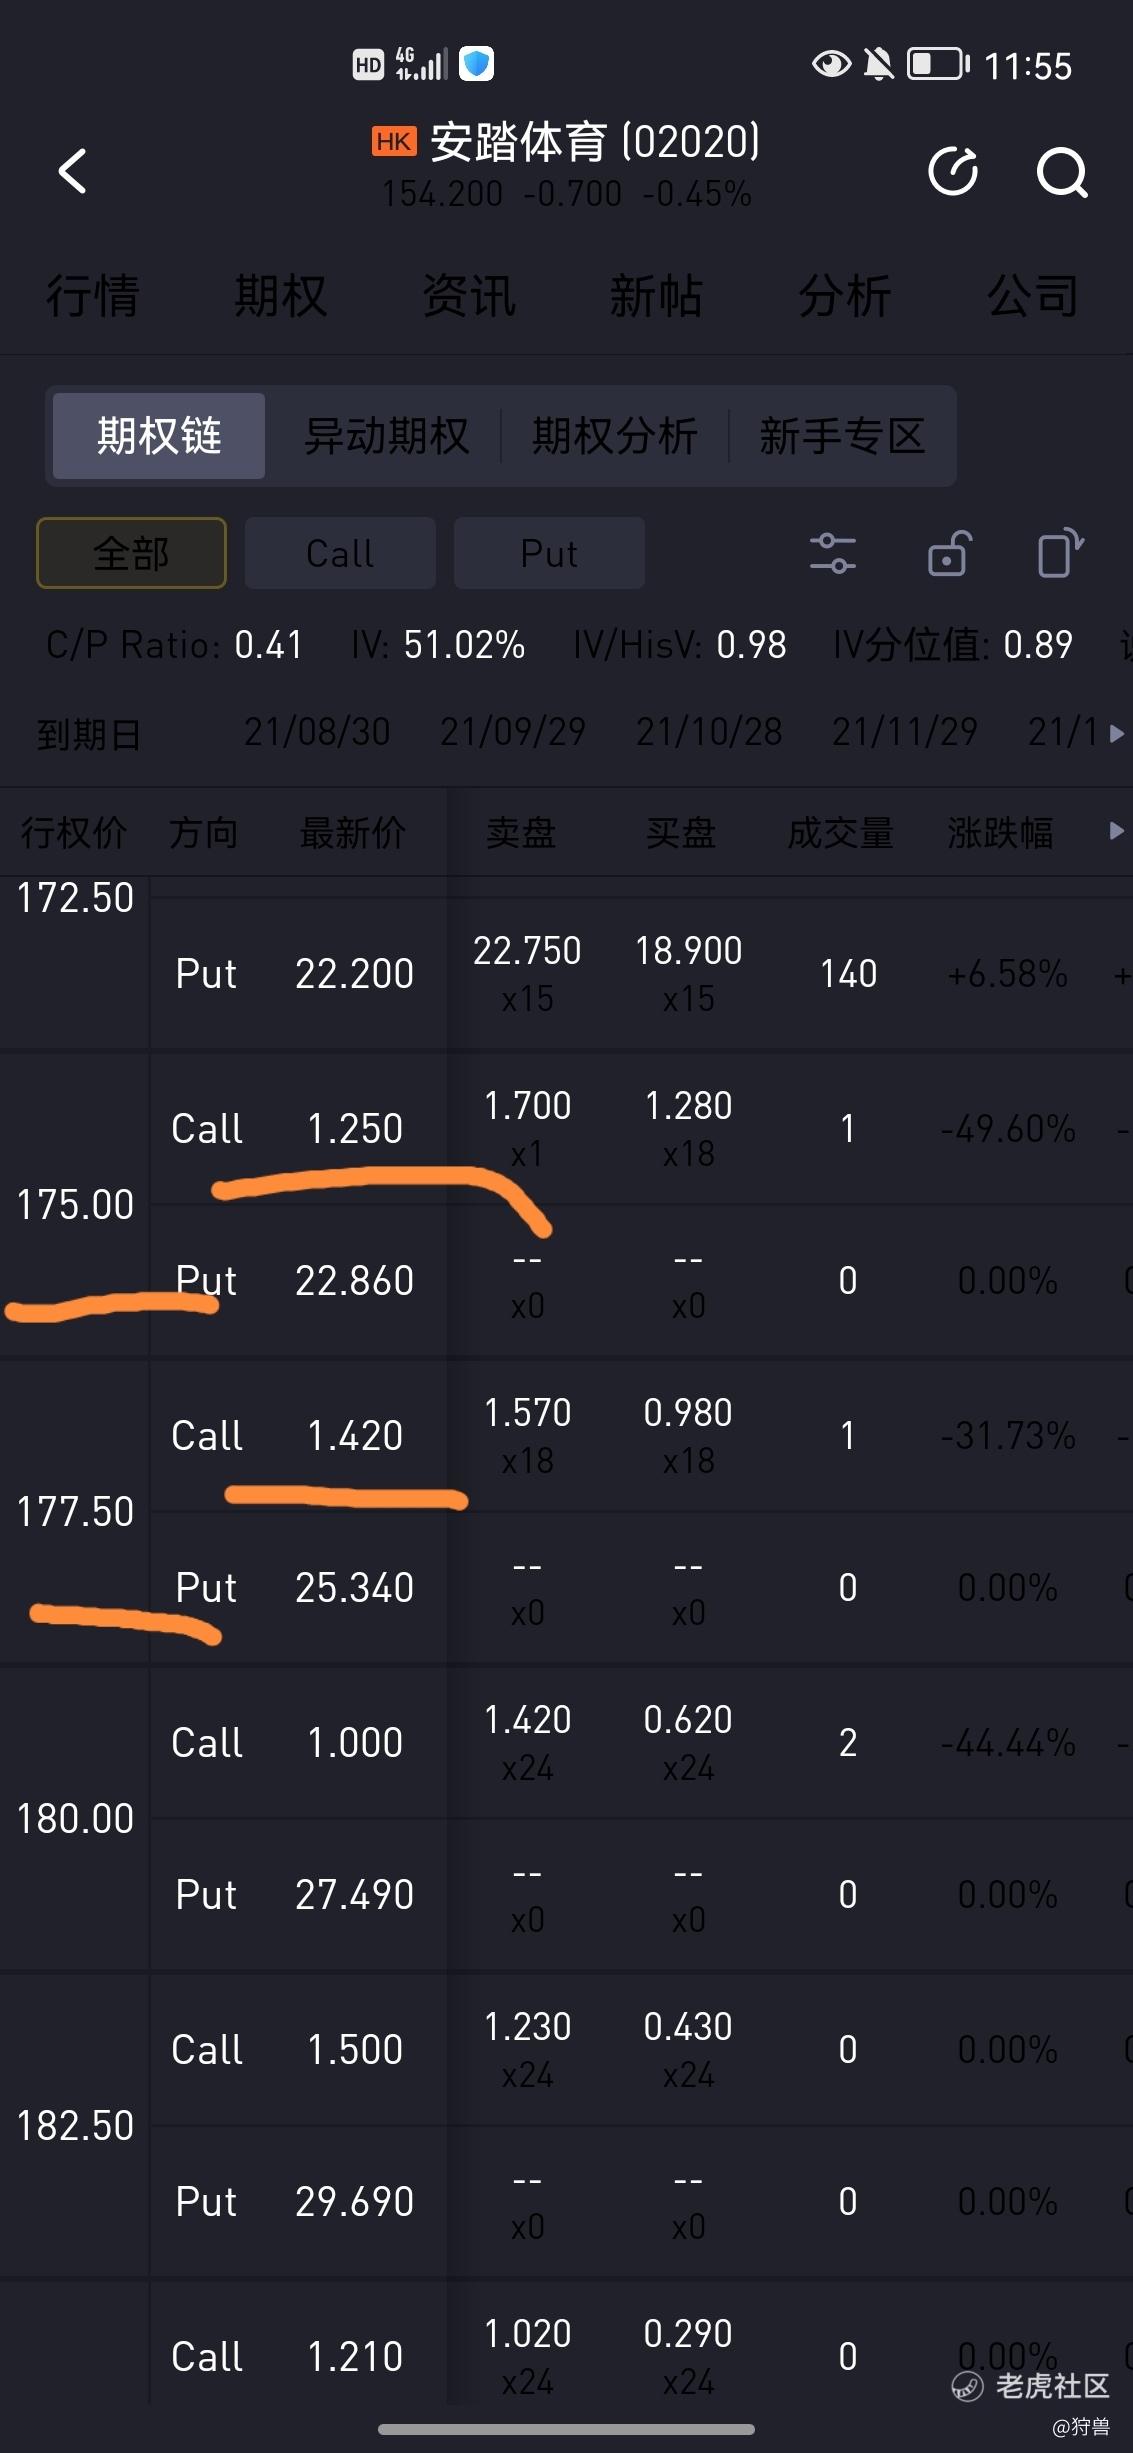
Task: Show more columns arrow in header
Action: [1117, 831]
